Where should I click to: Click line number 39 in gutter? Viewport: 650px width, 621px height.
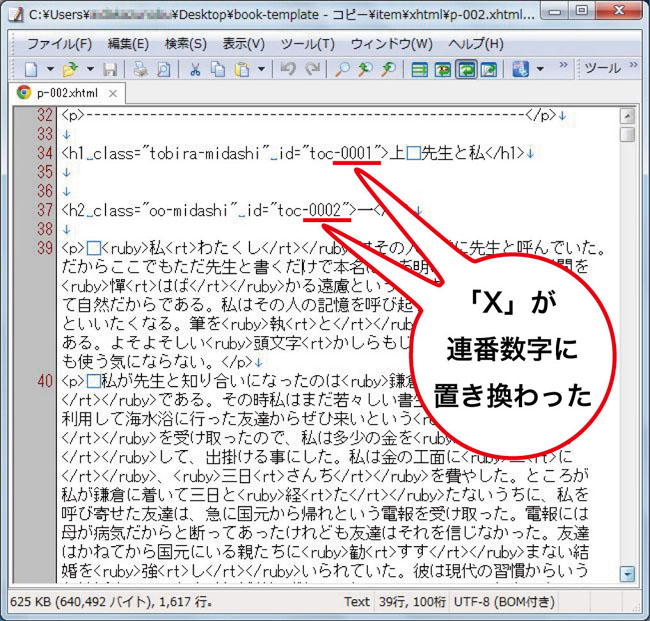[45, 248]
